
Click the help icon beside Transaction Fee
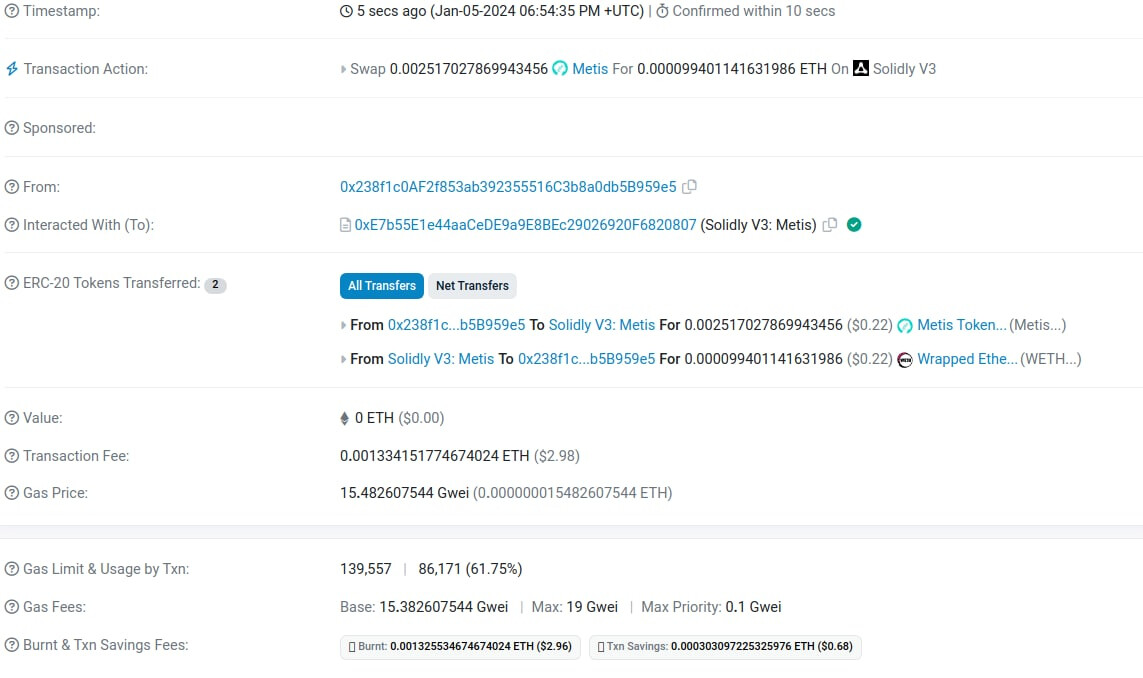12,456
